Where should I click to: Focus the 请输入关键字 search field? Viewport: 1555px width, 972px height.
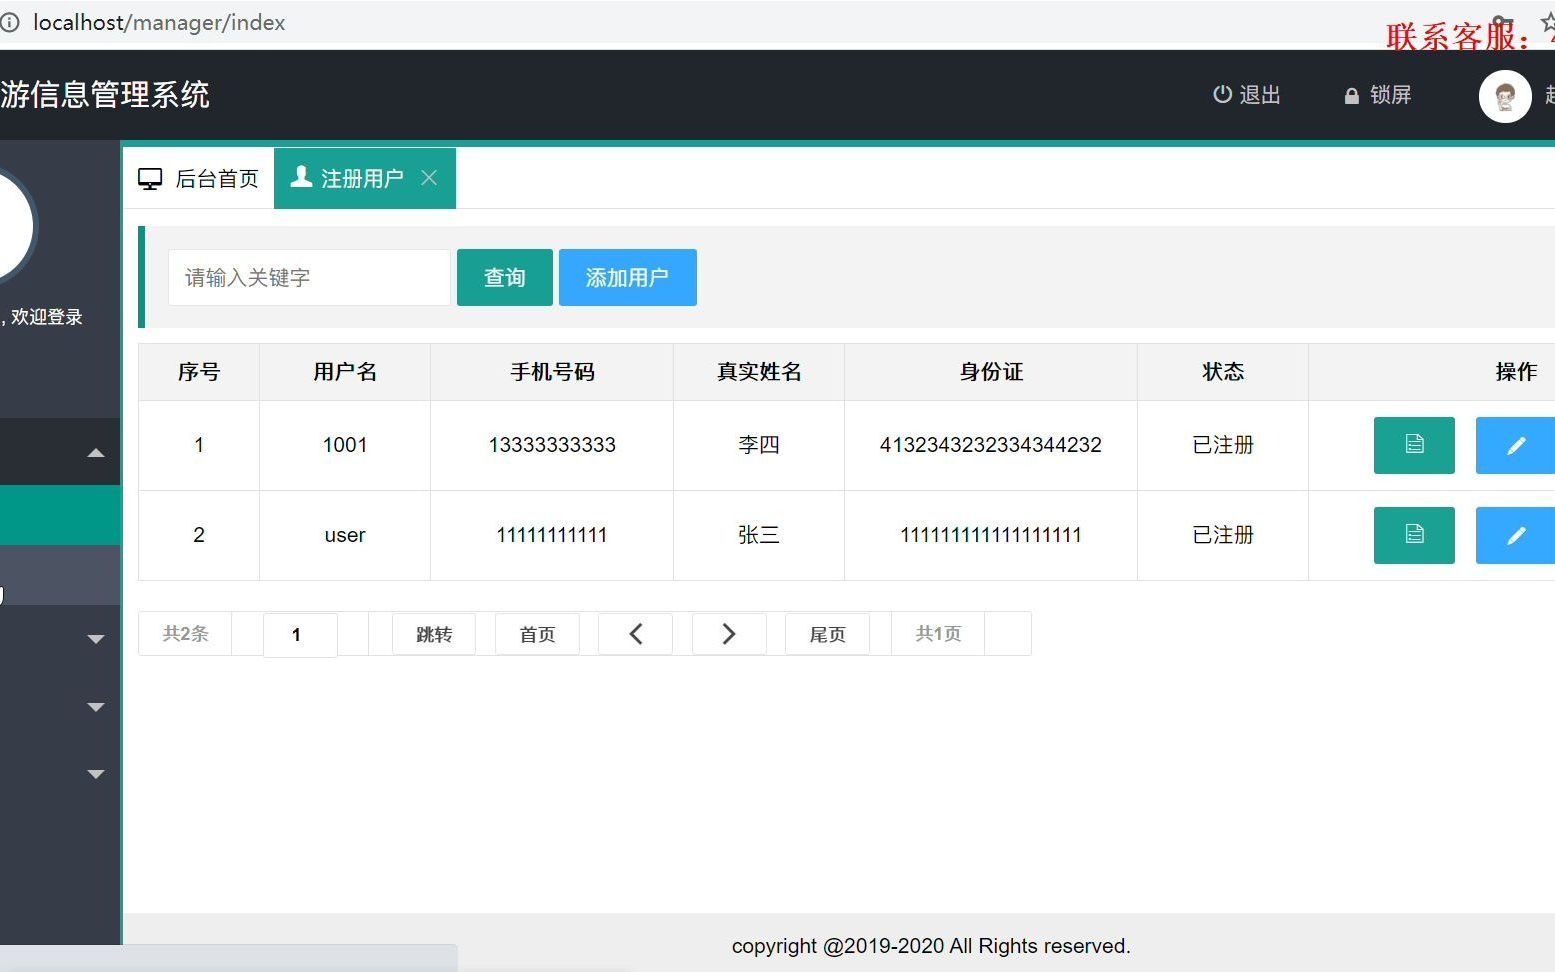(309, 278)
